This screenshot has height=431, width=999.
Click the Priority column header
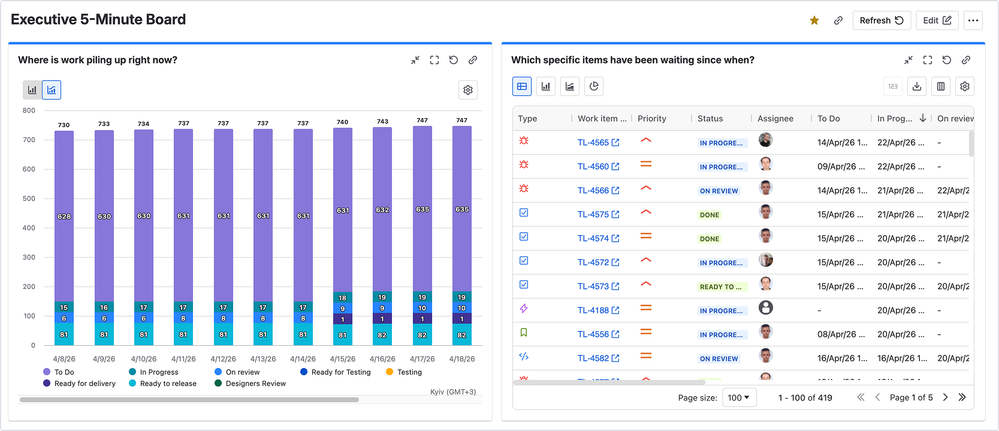coord(652,118)
